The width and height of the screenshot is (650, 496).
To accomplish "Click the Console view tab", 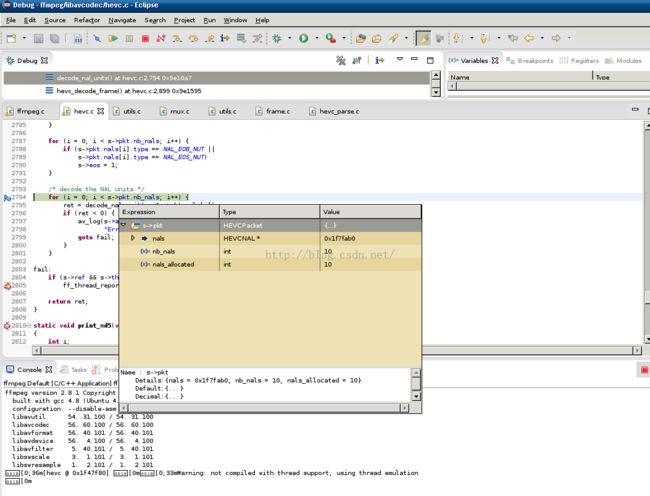I will point(29,370).
